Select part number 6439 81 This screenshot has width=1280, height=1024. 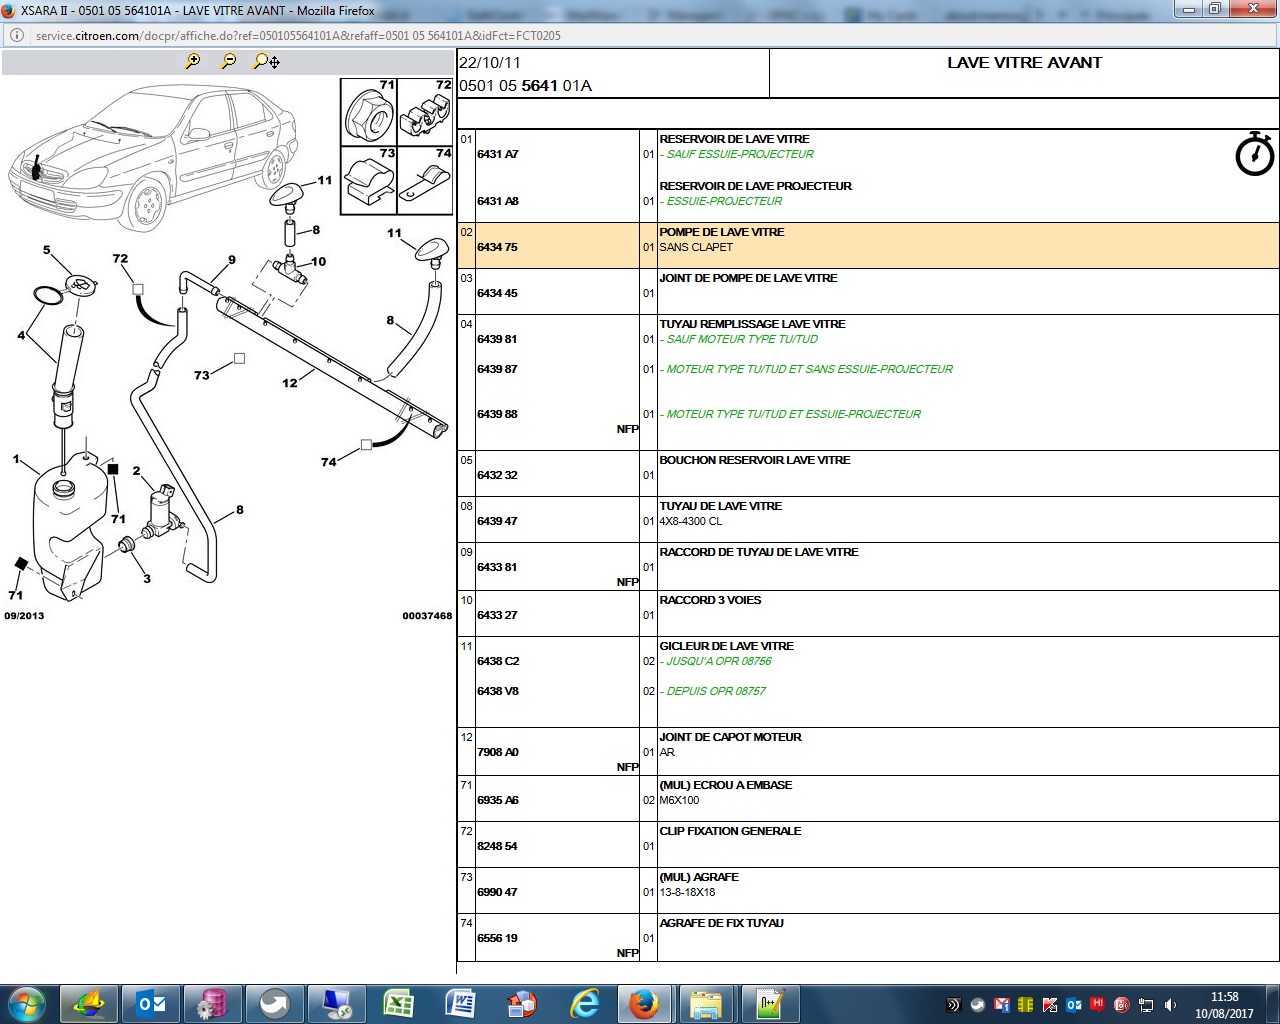[x=497, y=339]
